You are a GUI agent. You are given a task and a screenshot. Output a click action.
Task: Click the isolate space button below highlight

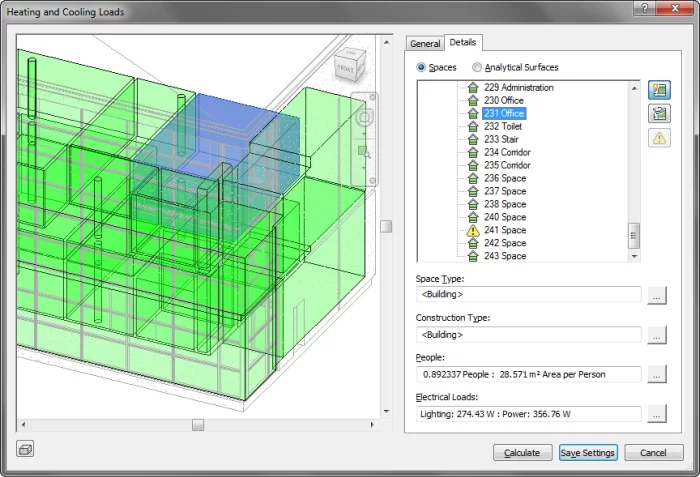click(x=659, y=114)
